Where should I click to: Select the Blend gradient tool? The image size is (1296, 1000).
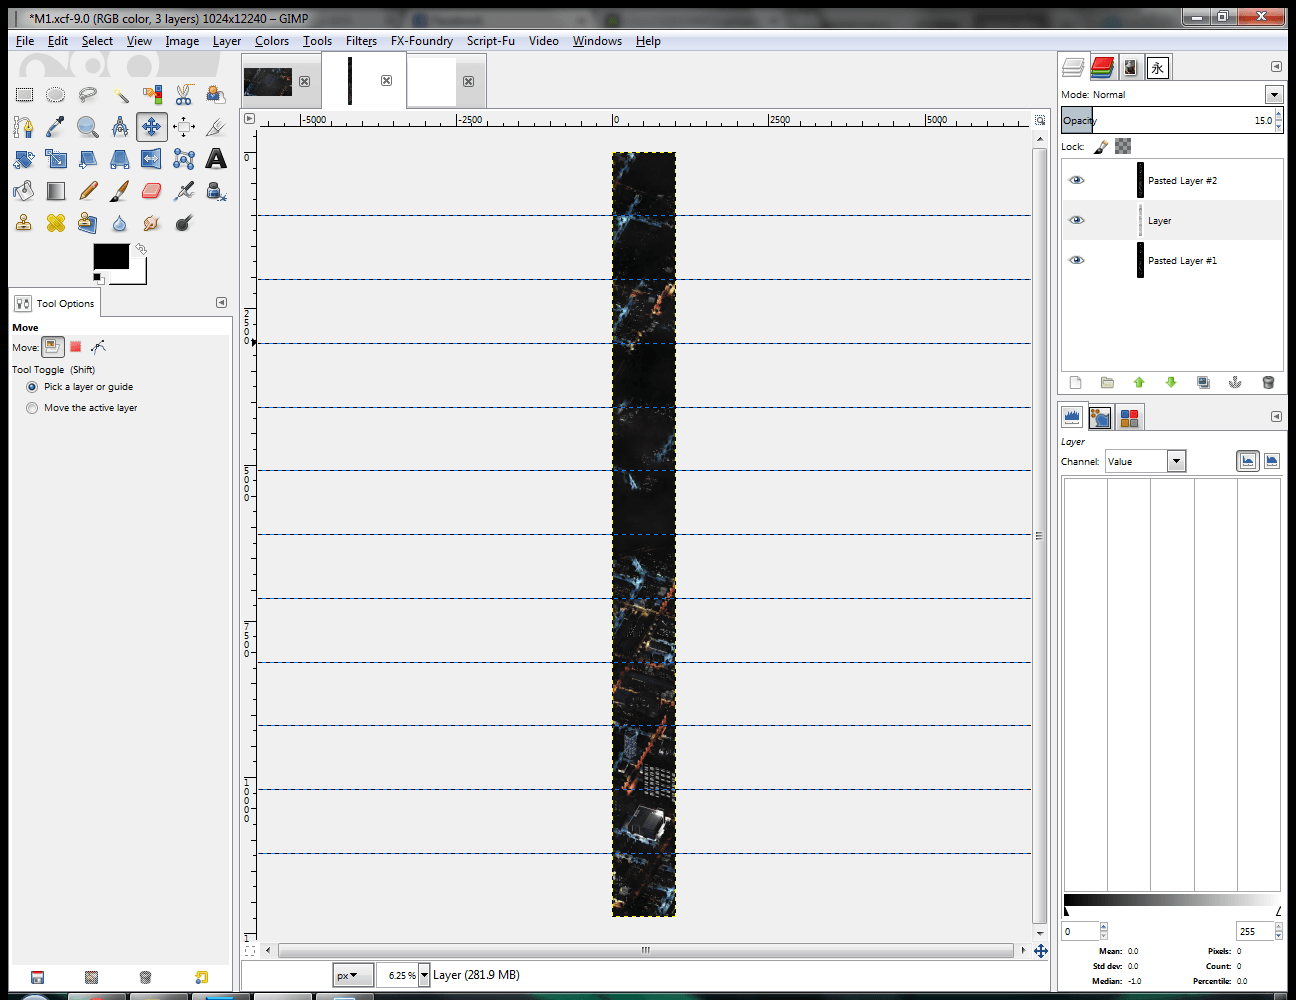tap(56, 191)
